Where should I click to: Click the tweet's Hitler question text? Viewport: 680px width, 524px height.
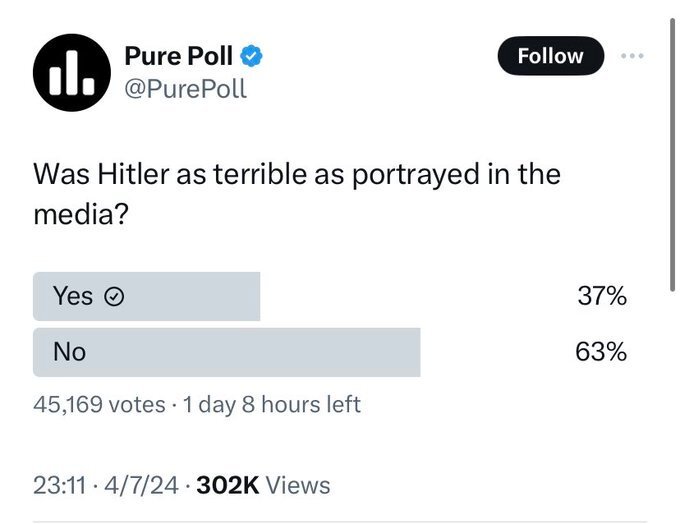pyautogui.click(x=297, y=193)
